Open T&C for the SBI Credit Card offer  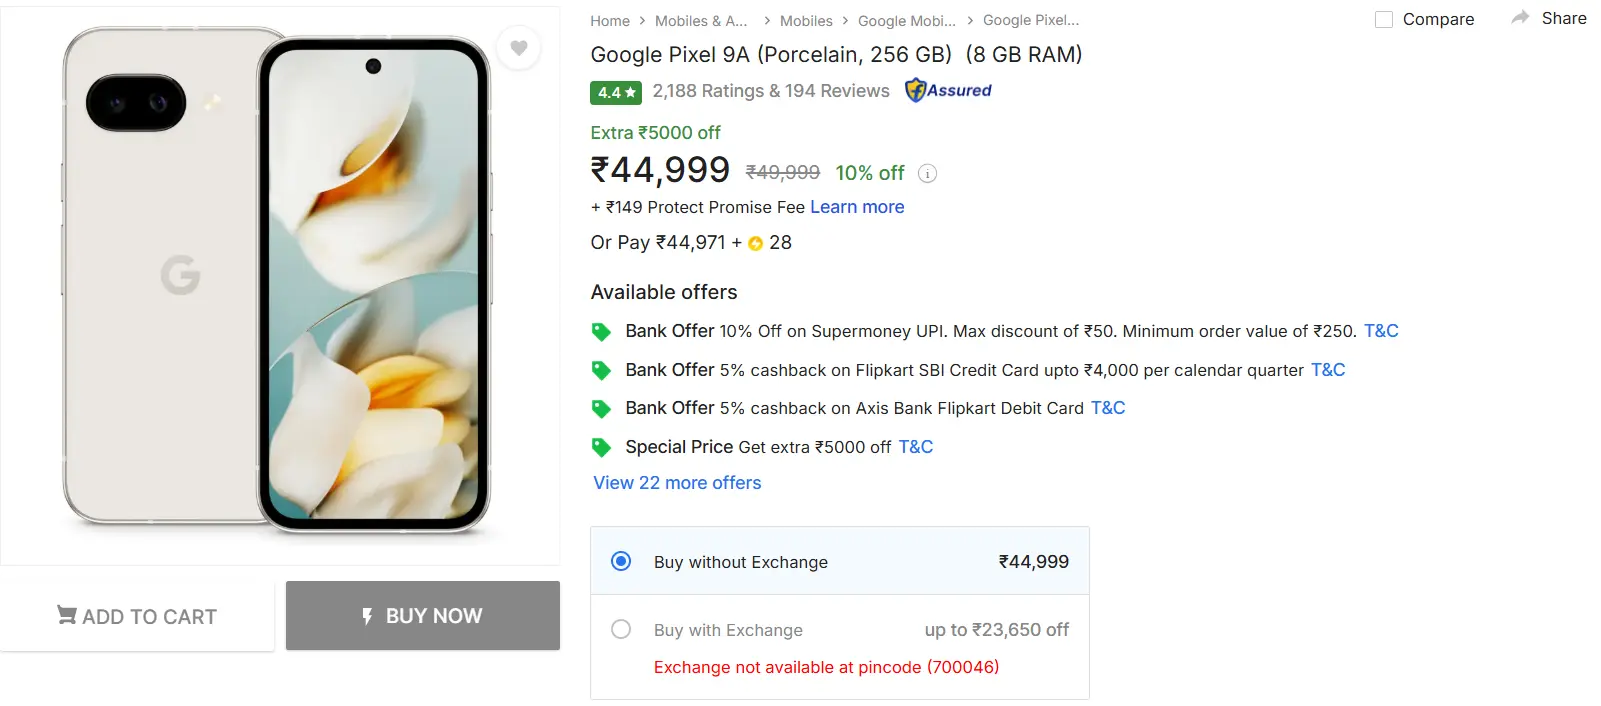pos(1327,369)
